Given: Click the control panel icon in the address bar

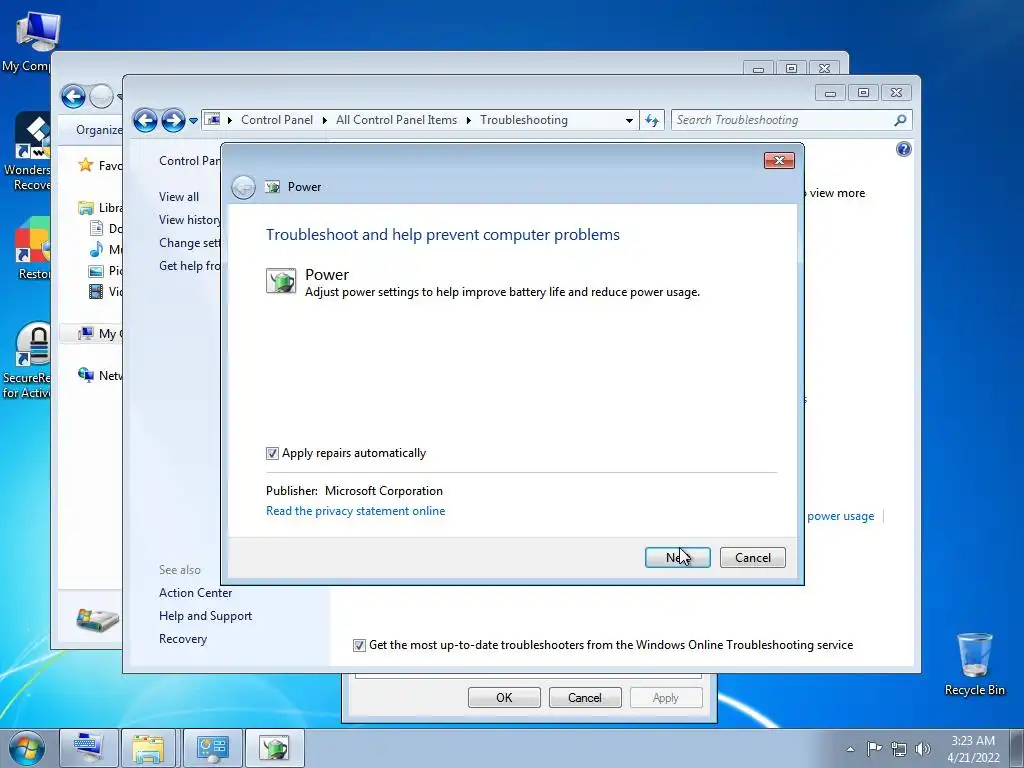Looking at the screenshot, I should pyautogui.click(x=212, y=120).
